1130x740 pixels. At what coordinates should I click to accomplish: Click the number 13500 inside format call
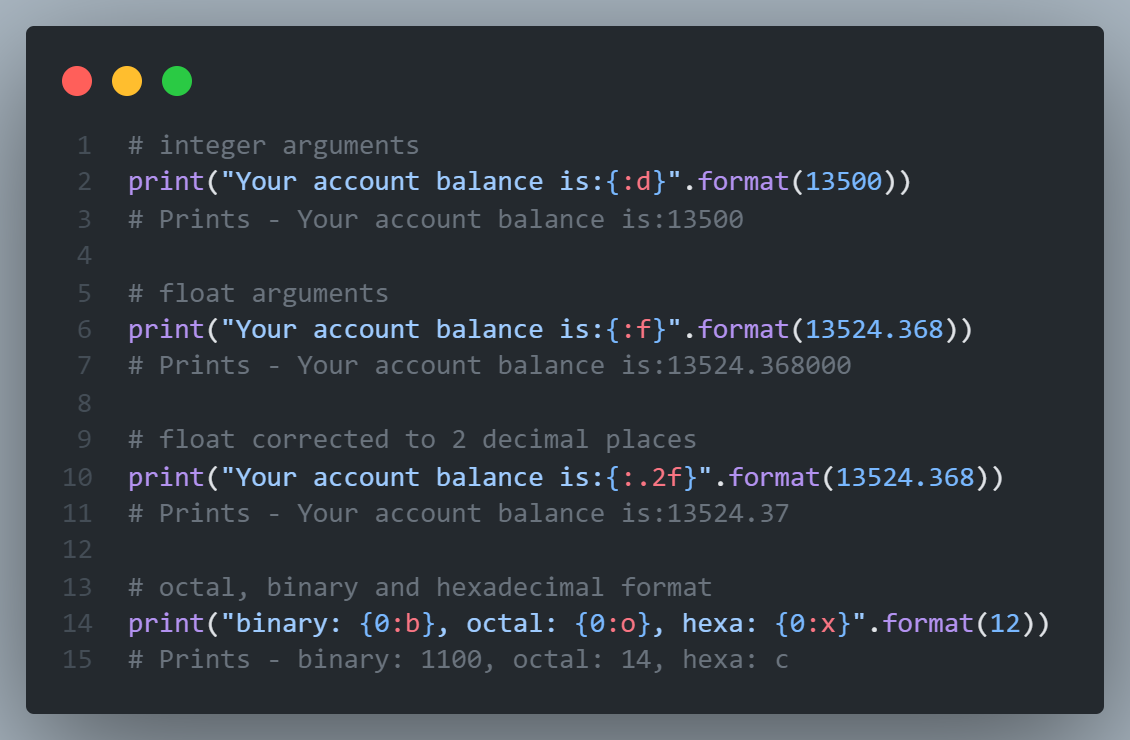click(843, 182)
